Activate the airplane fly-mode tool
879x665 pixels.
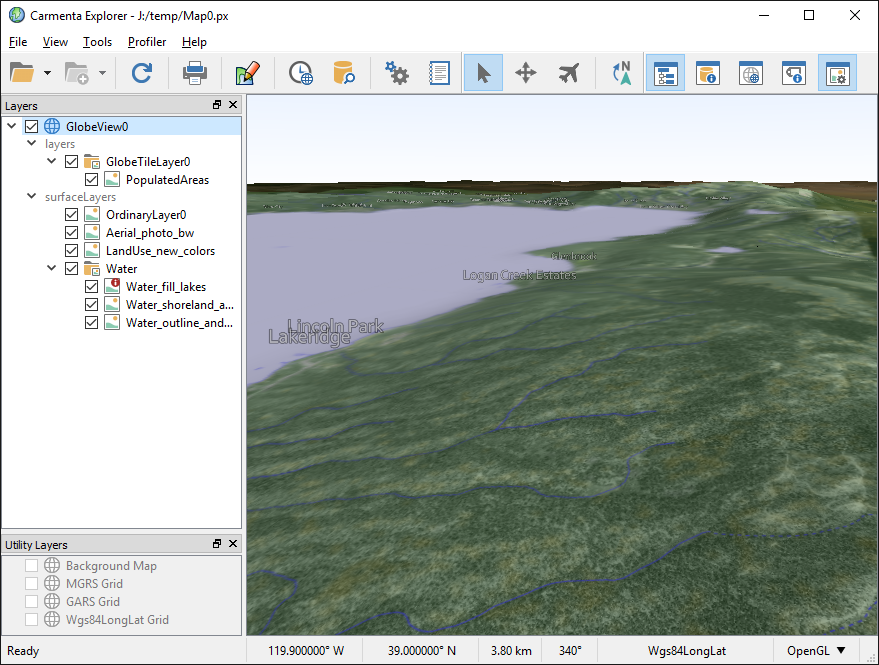[569, 73]
